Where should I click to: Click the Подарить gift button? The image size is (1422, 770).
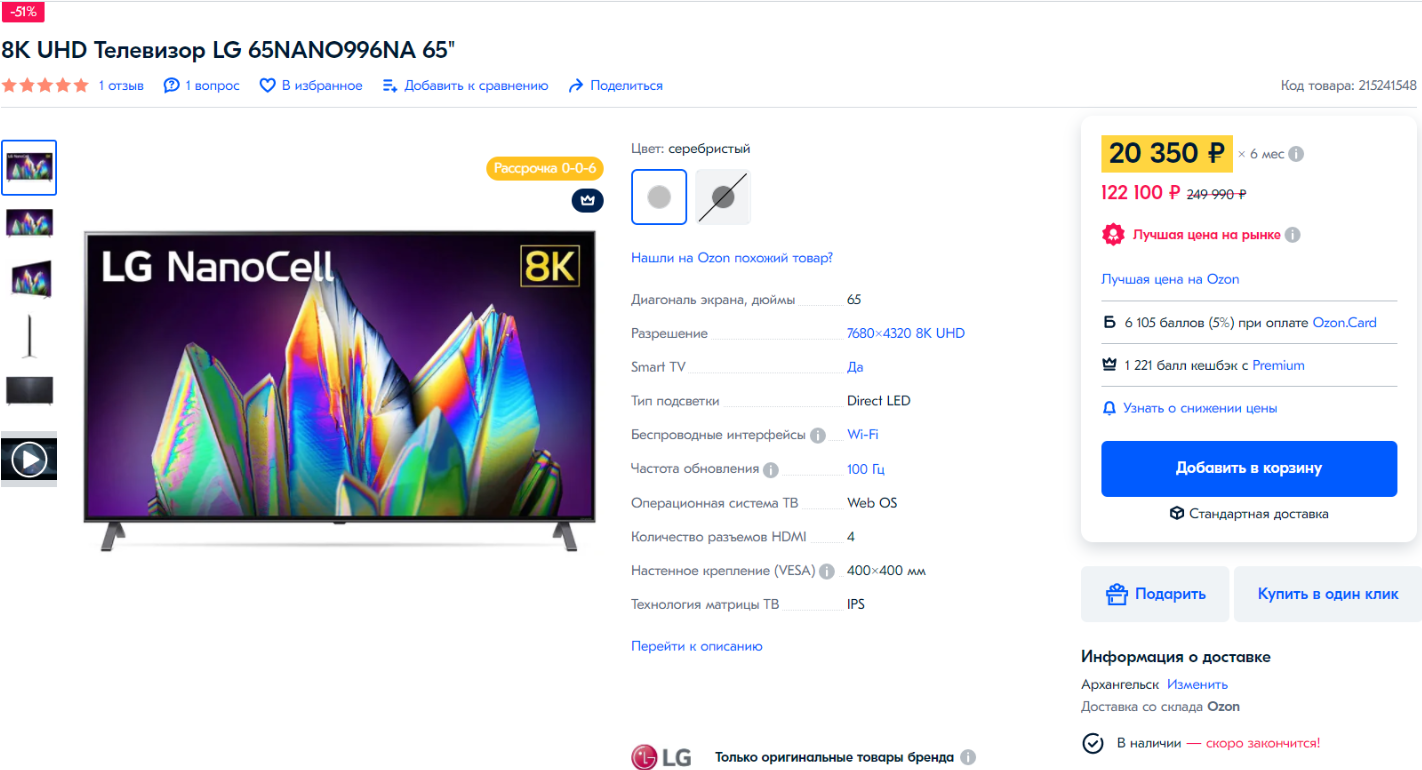1155,594
